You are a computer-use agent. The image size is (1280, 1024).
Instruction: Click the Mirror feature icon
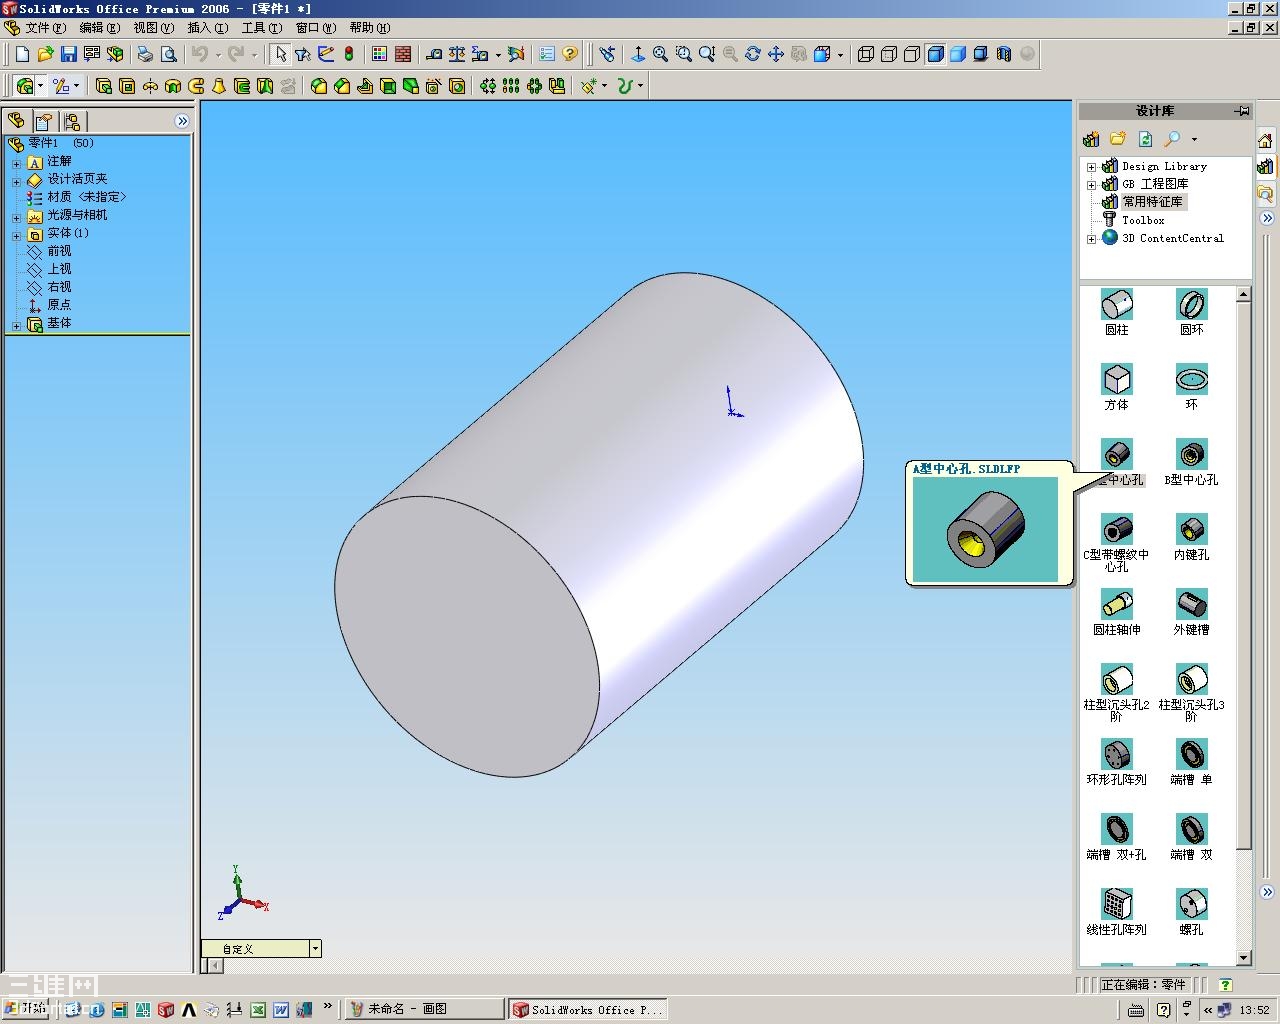pyautogui.click(x=557, y=86)
